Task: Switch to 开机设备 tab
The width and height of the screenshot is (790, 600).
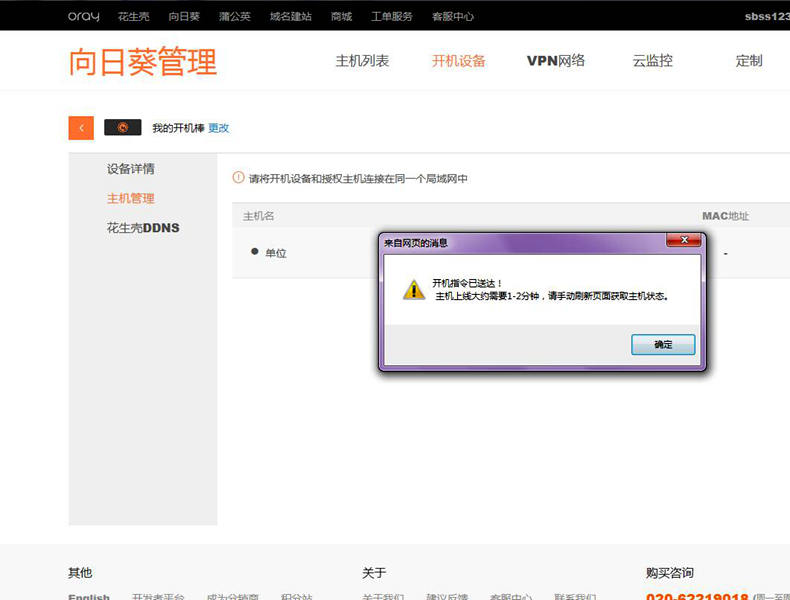Action: pos(458,61)
